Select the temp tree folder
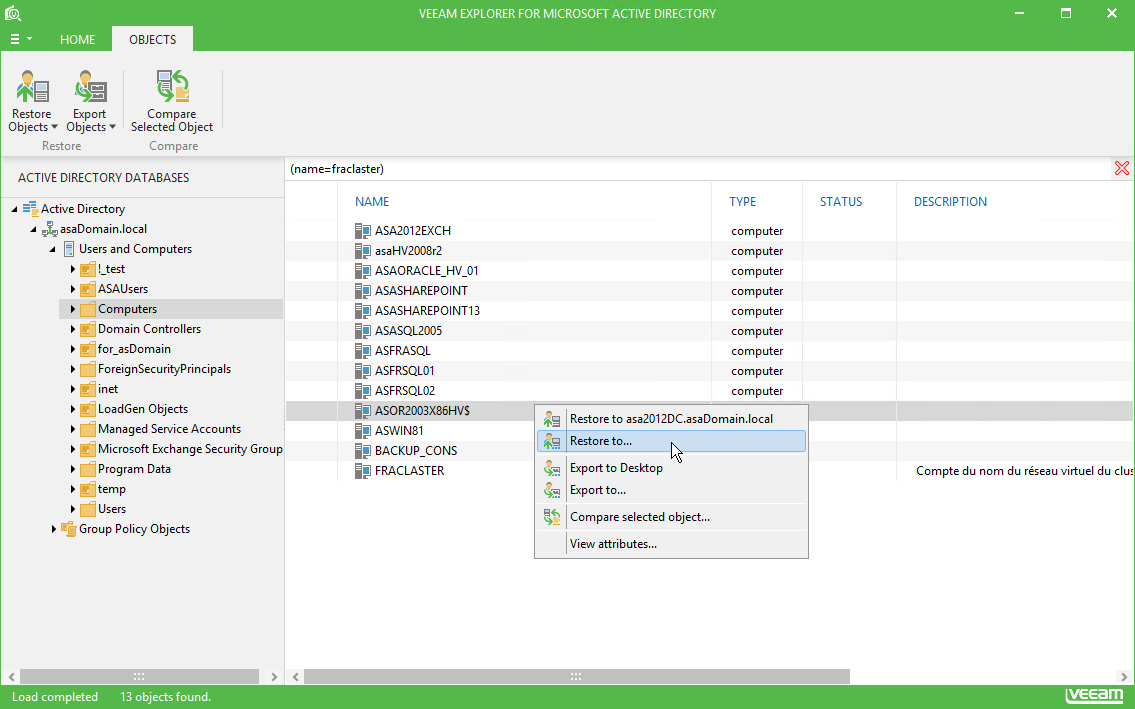This screenshot has height=709, width=1135. 112,490
